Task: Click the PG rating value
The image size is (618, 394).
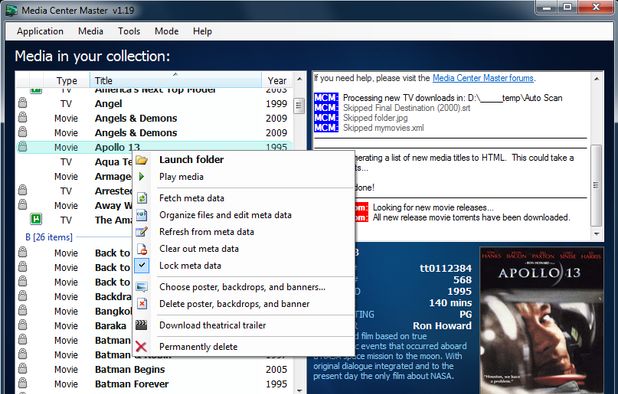Action: point(465,314)
